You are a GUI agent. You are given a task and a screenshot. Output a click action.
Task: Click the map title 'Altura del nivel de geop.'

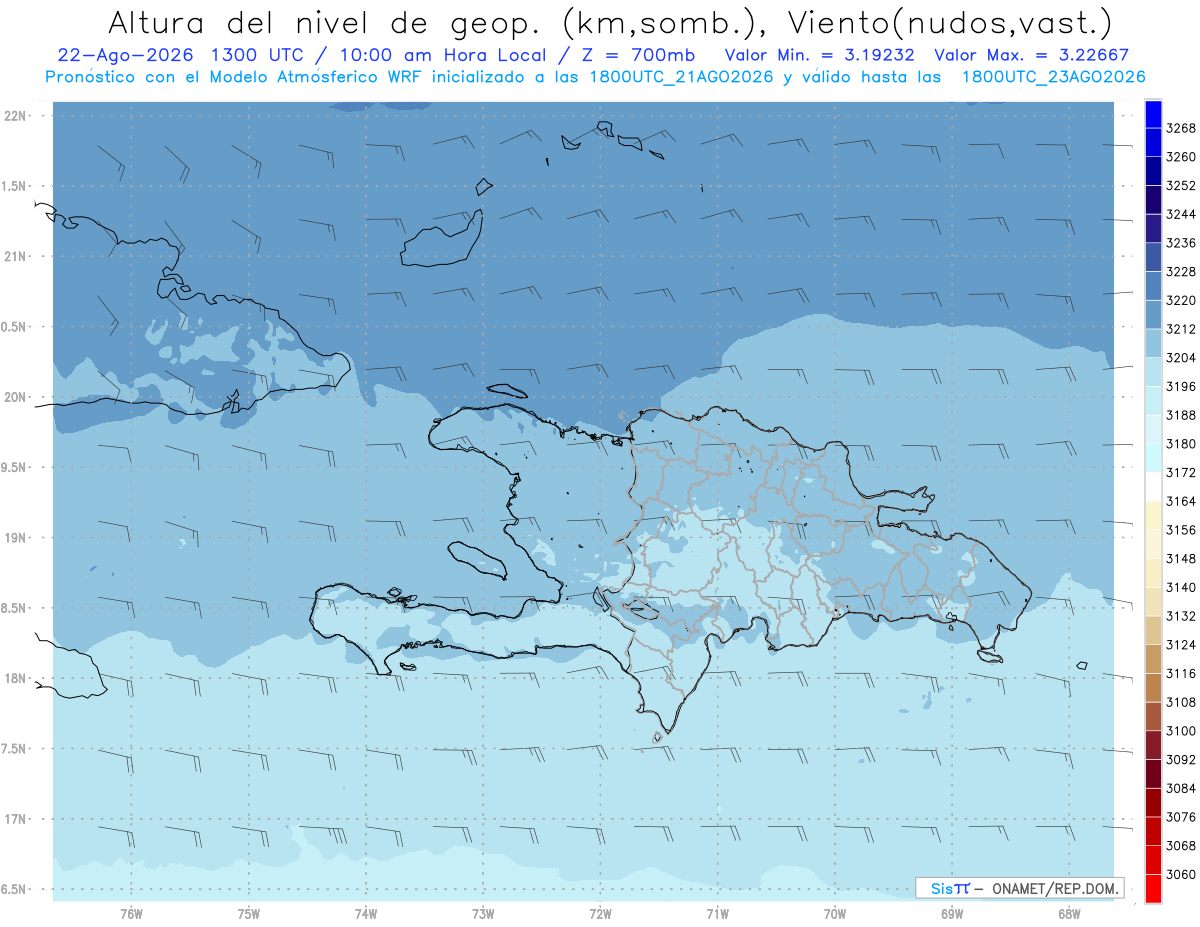tap(325, 22)
